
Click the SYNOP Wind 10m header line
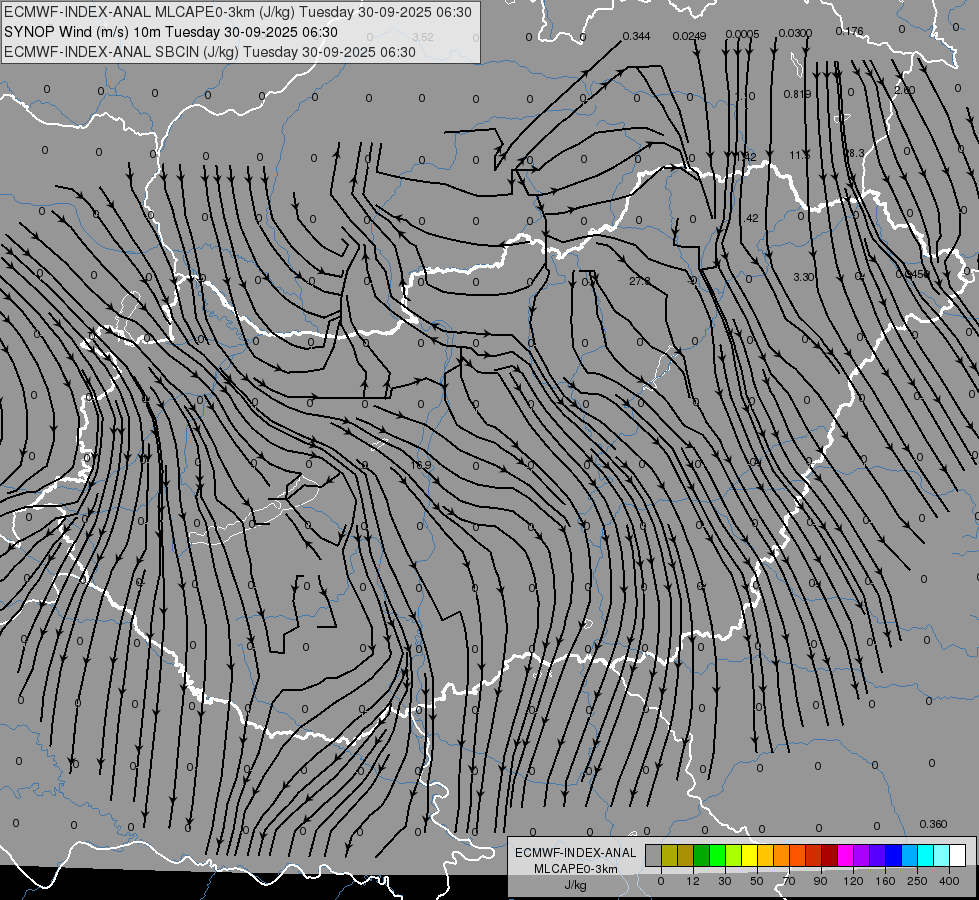click(x=170, y=32)
